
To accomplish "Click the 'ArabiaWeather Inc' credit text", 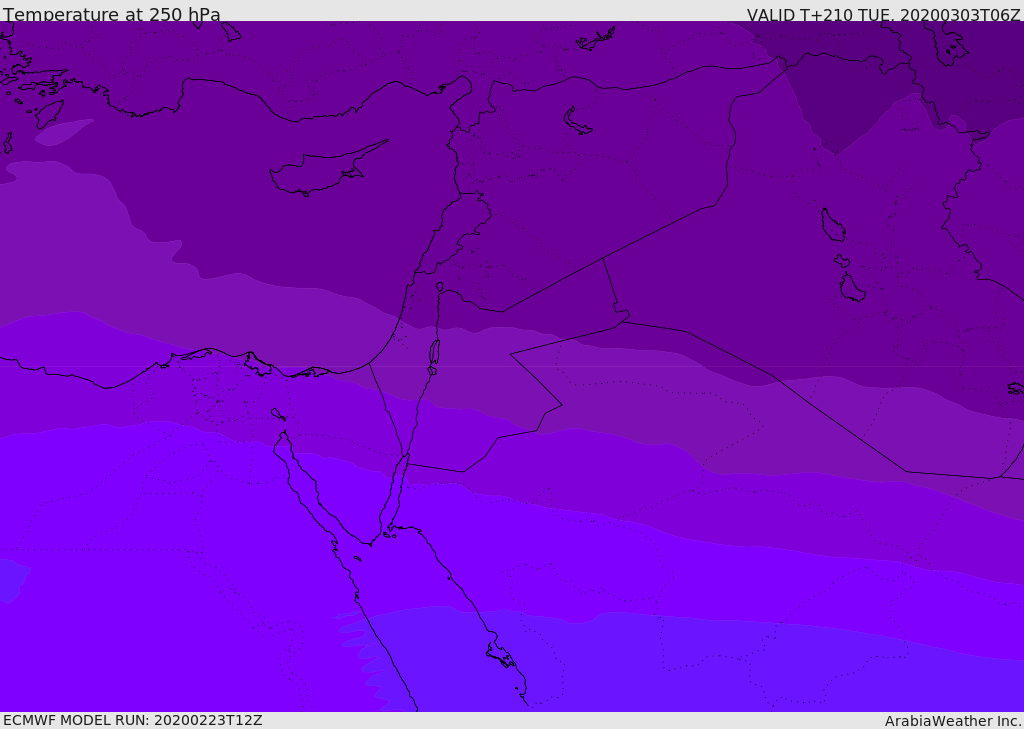I will [x=952, y=721].
